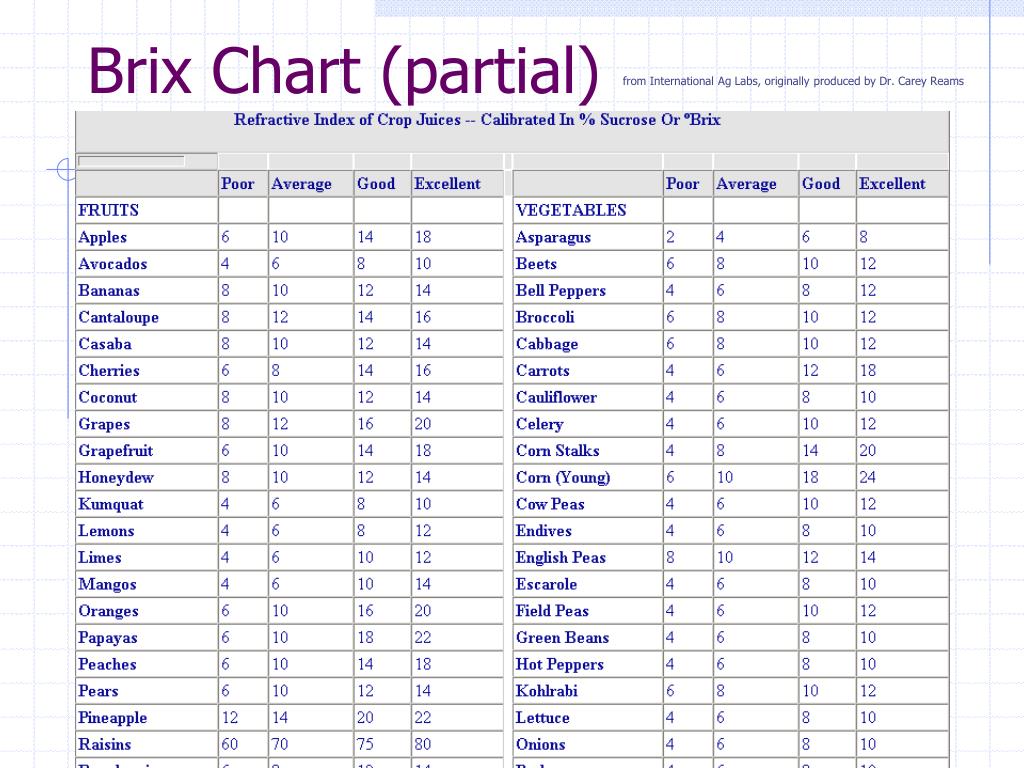Image resolution: width=1024 pixels, height=768 pixels.
Task: Select the Apples row label
Action: point(103,238)
